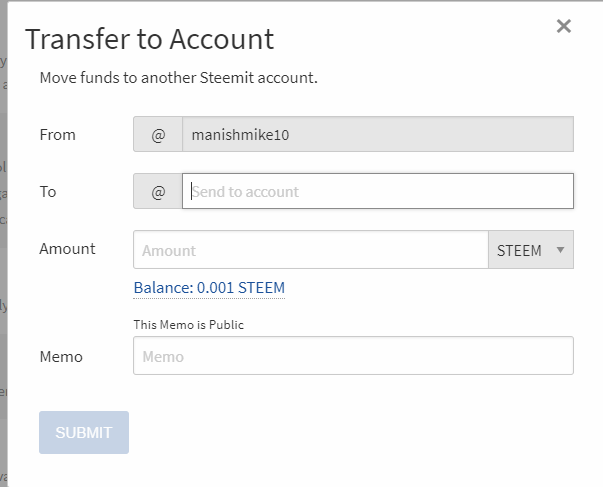
Task: Click the dropdown triangle arrow next to STEEM
Action: (560, 250)
